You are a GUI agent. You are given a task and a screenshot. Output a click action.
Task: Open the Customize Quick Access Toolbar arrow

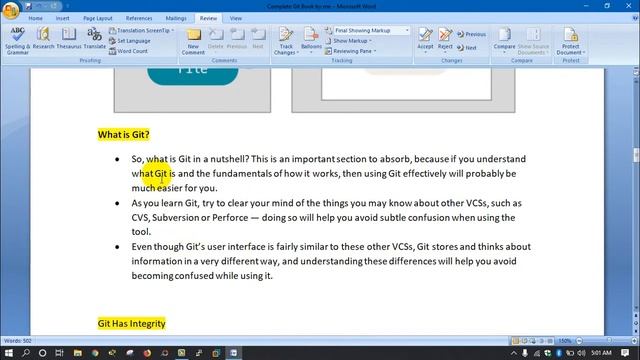(x=67, y=6)
